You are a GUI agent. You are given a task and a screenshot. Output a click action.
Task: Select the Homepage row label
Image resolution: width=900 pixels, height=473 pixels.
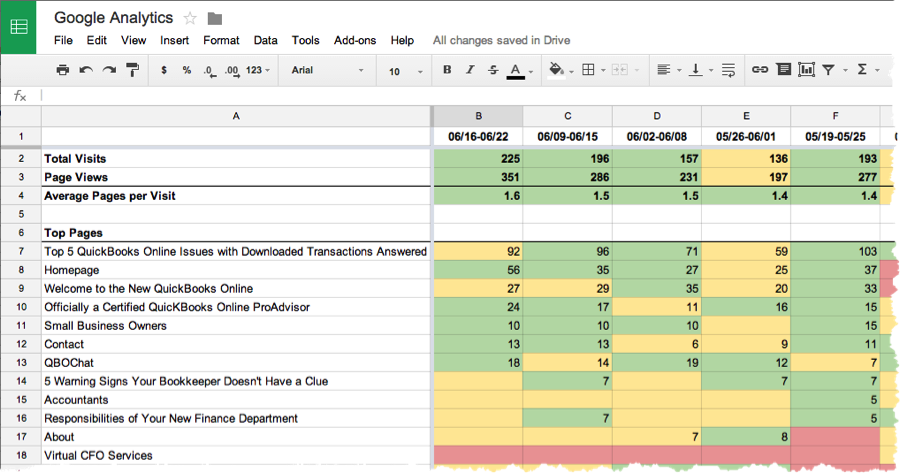236,270
